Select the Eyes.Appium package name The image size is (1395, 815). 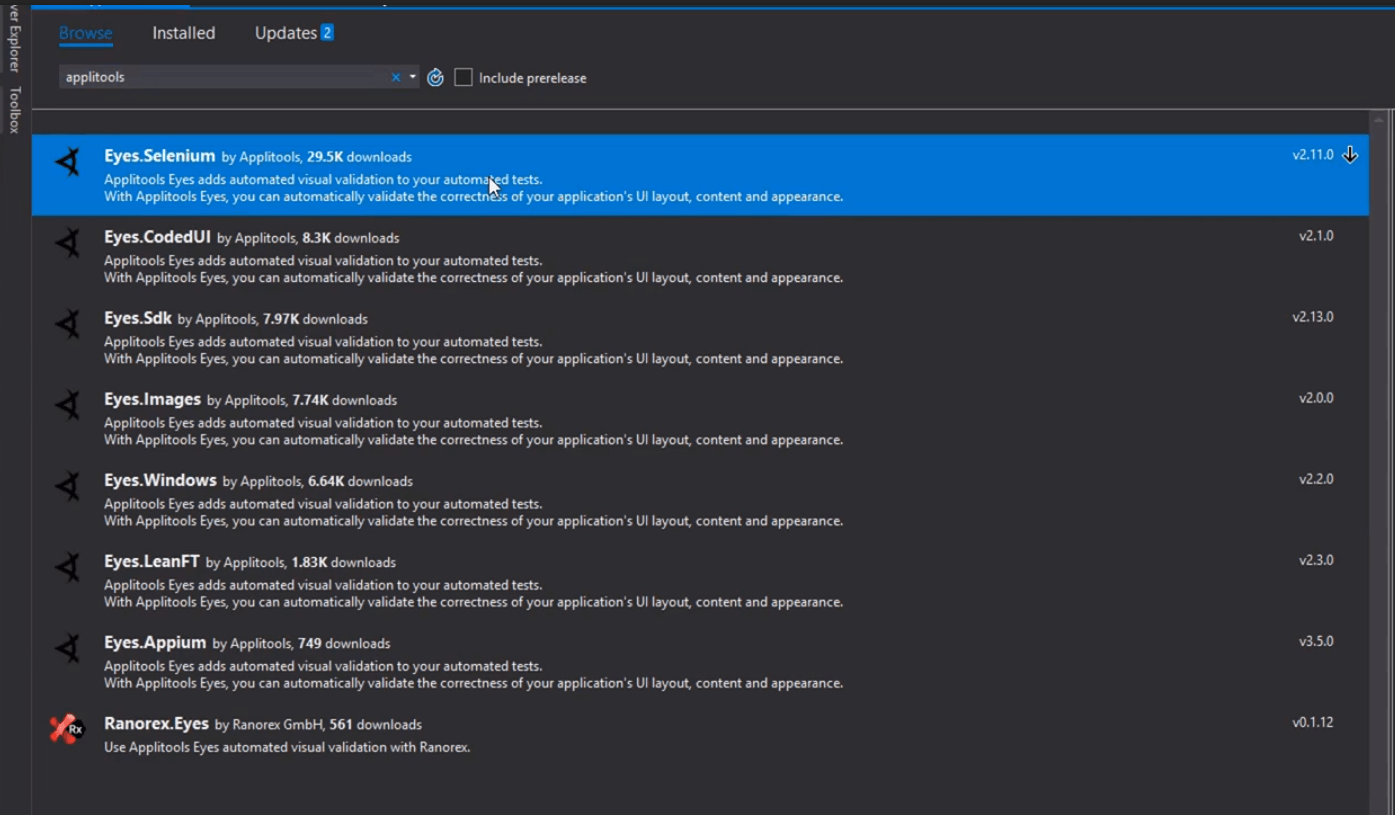coord(155,642)
